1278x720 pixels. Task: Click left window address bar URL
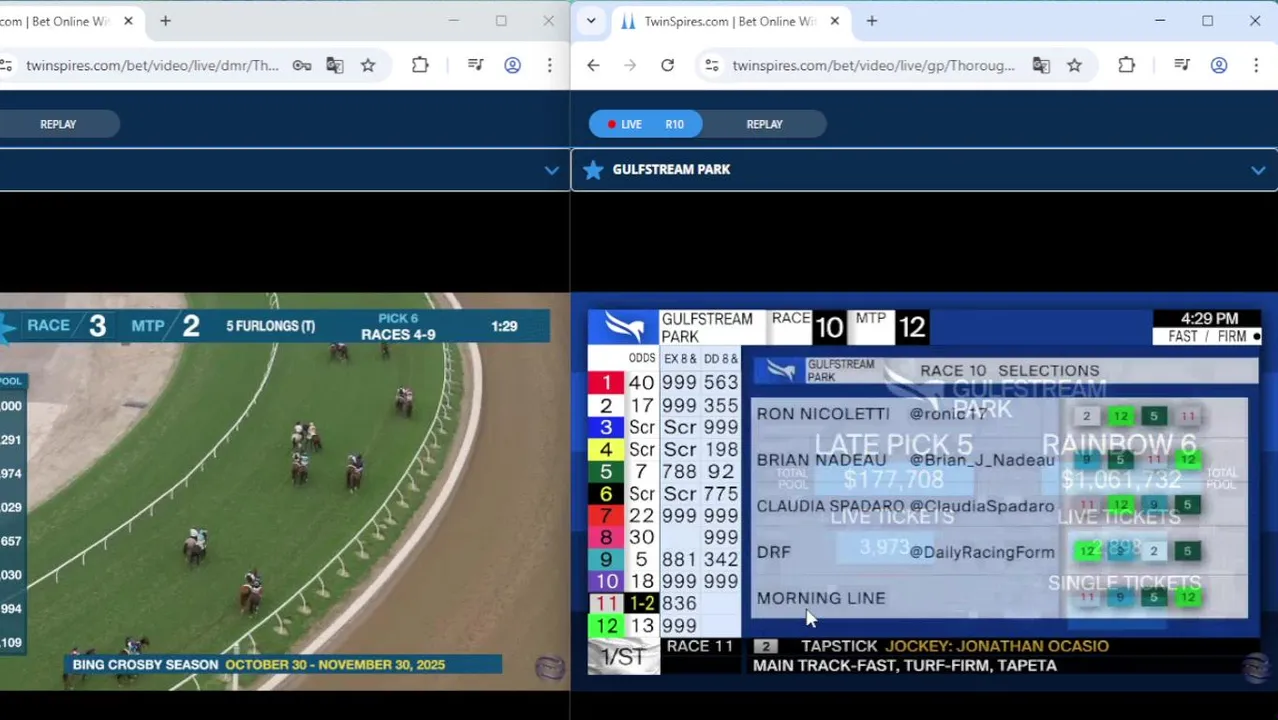click(x=152, y=65)
